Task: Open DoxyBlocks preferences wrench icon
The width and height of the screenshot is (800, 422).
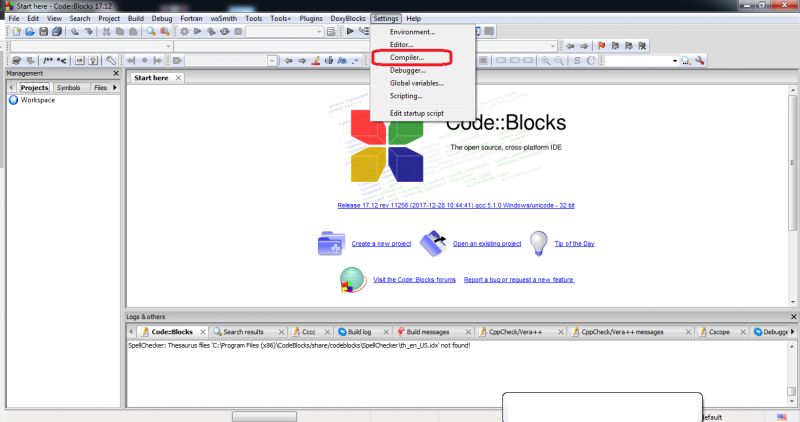Action: coord(111,61)
